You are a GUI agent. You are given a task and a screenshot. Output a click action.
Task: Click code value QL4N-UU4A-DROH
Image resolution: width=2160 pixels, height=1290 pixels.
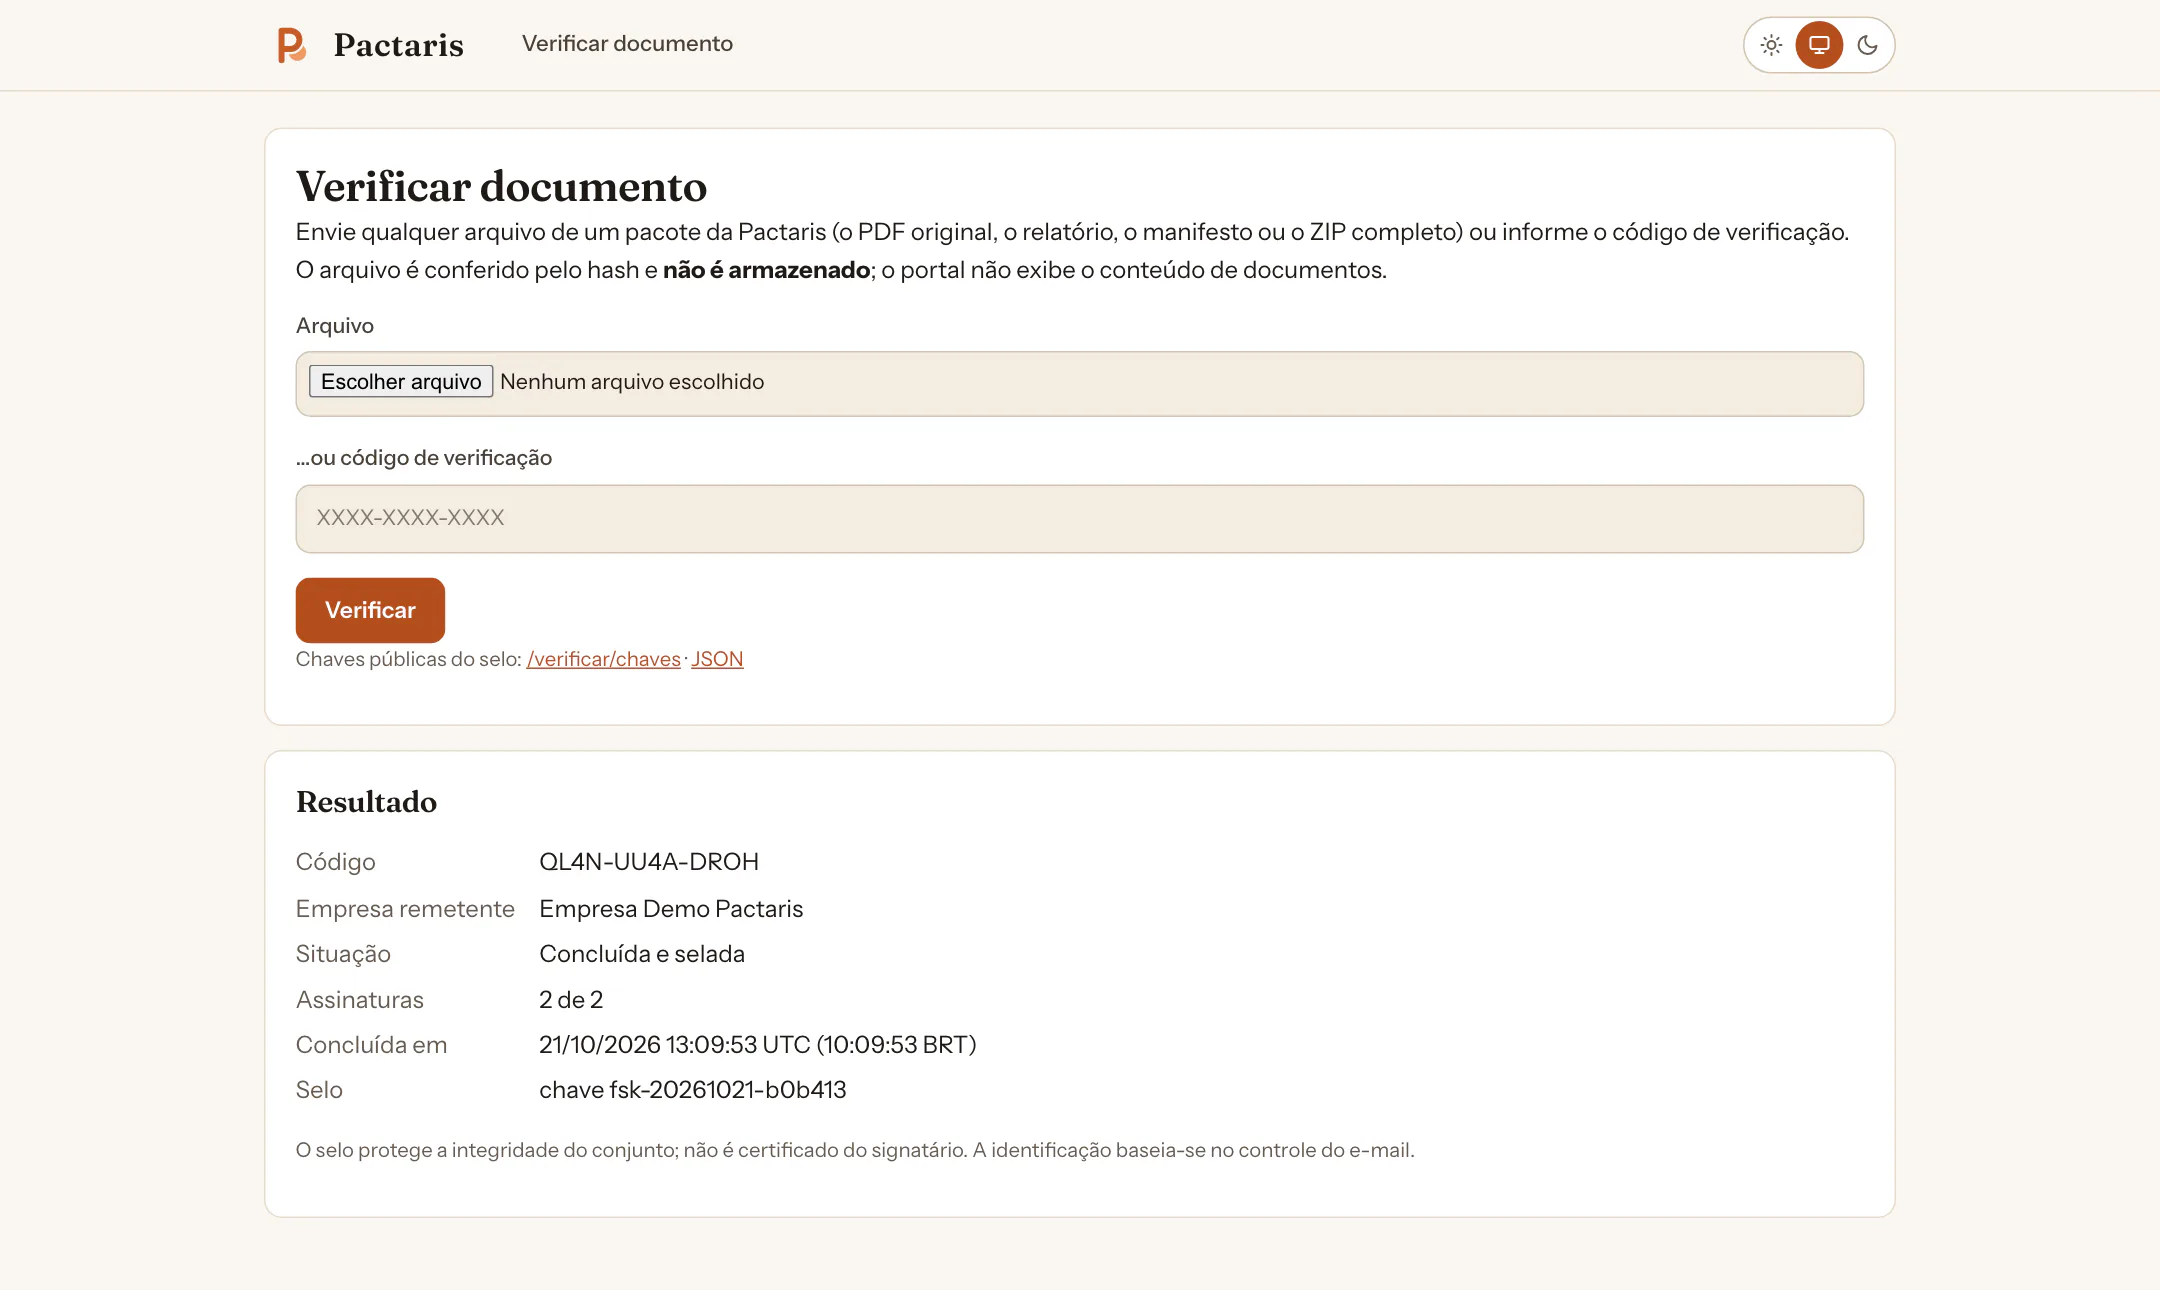(x=649, y=862)
